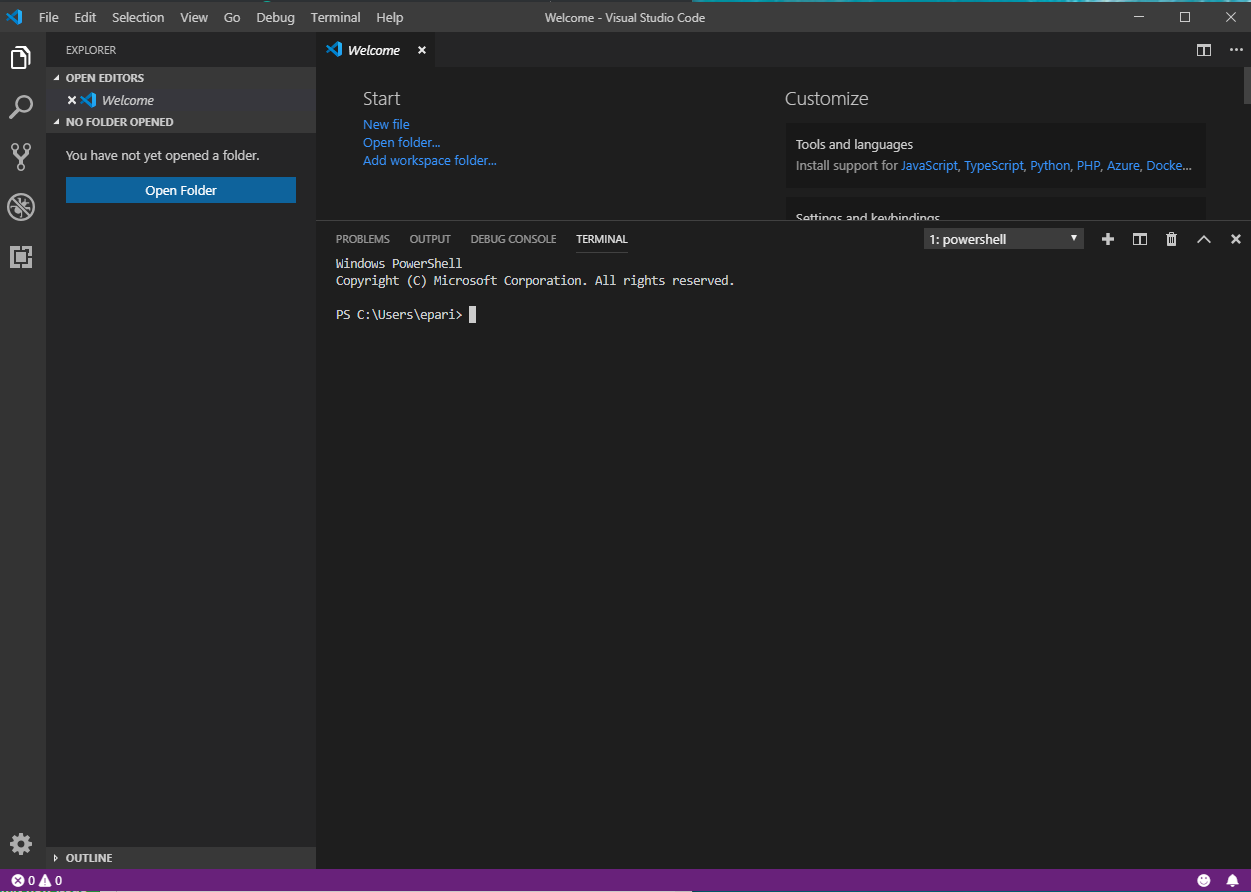
Task: Open the Search view in the activity bar
Action: coord(21,107)
